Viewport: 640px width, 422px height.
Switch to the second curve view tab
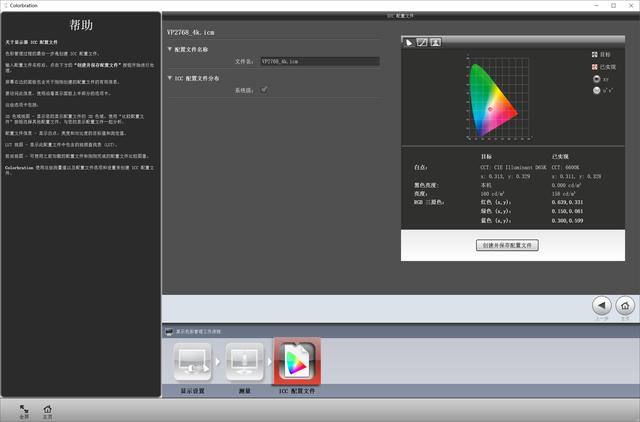422,42
